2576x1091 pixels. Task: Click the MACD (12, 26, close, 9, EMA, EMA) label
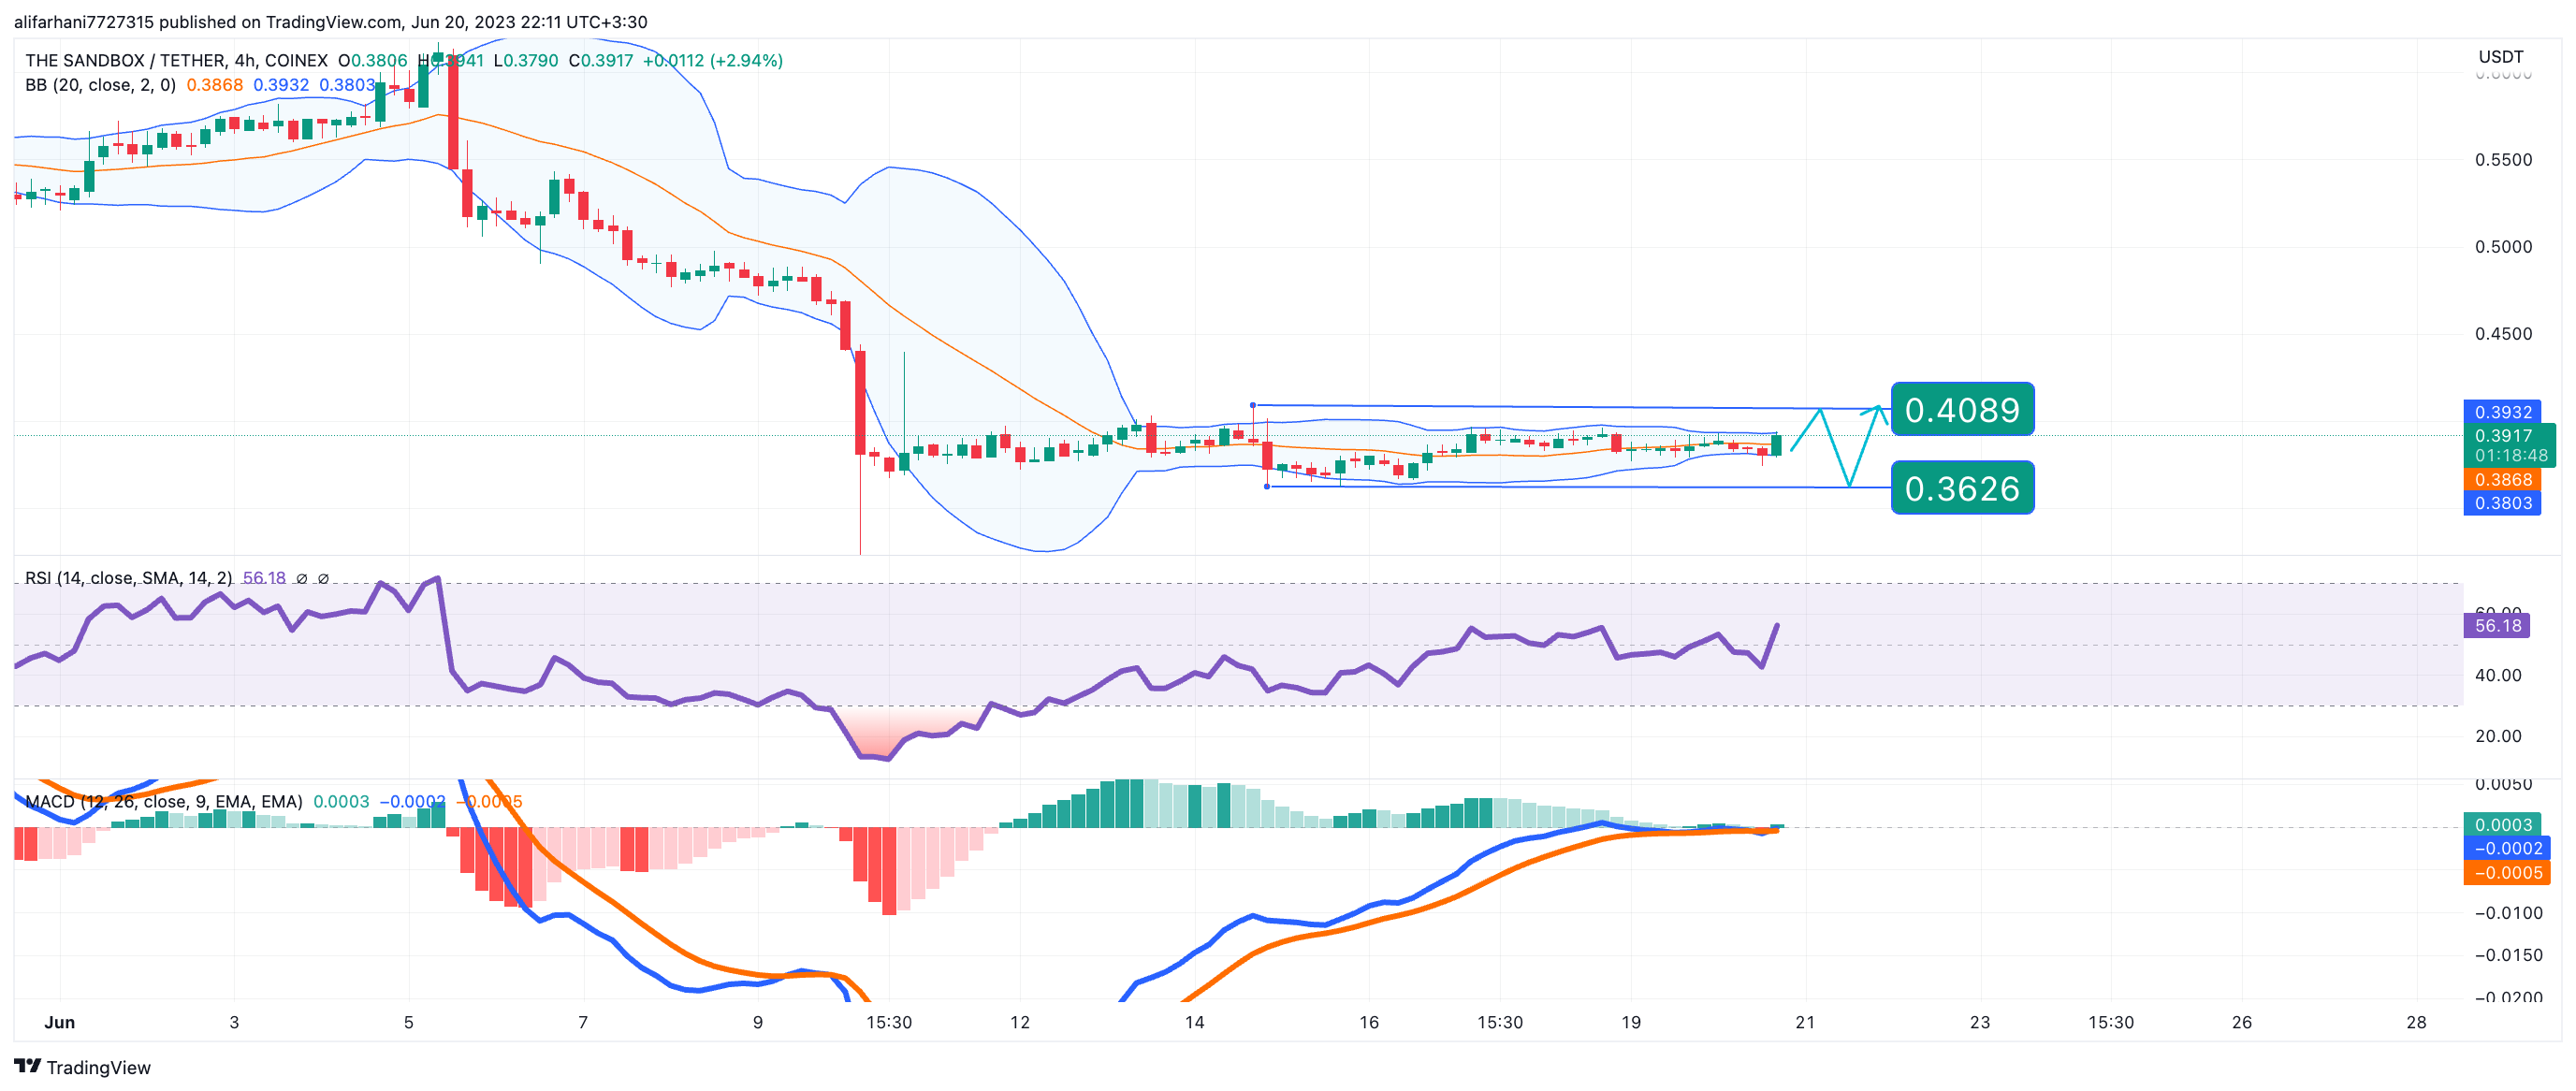tap(164, 802)
